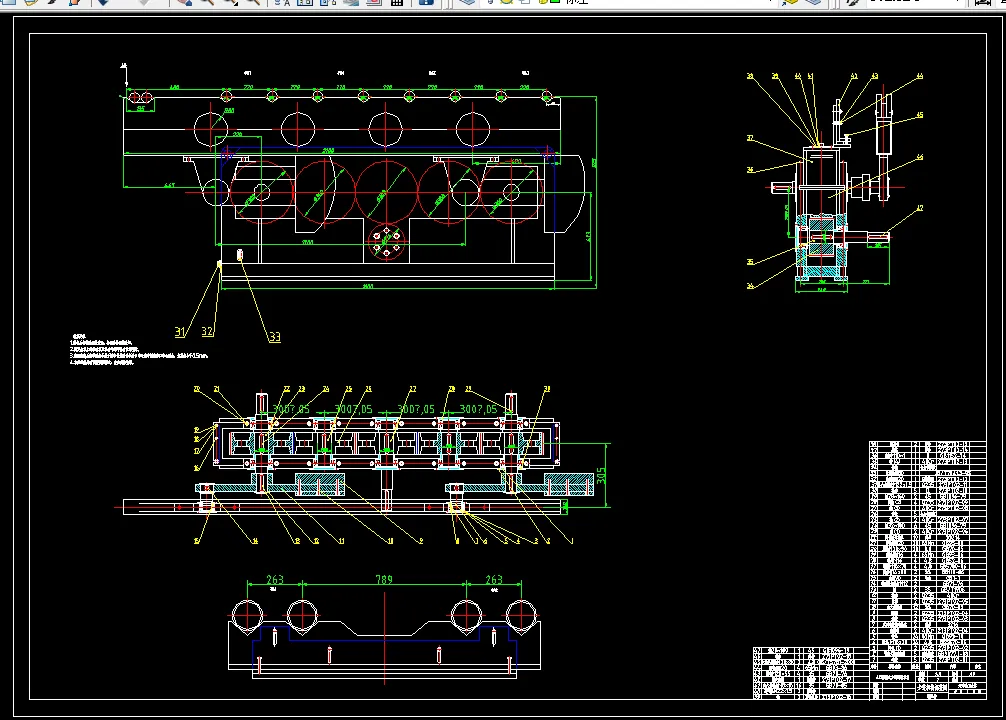Screen dimensions: 1006x720
Task: Click the Help question mark icon
Action: tap(426, 3)
